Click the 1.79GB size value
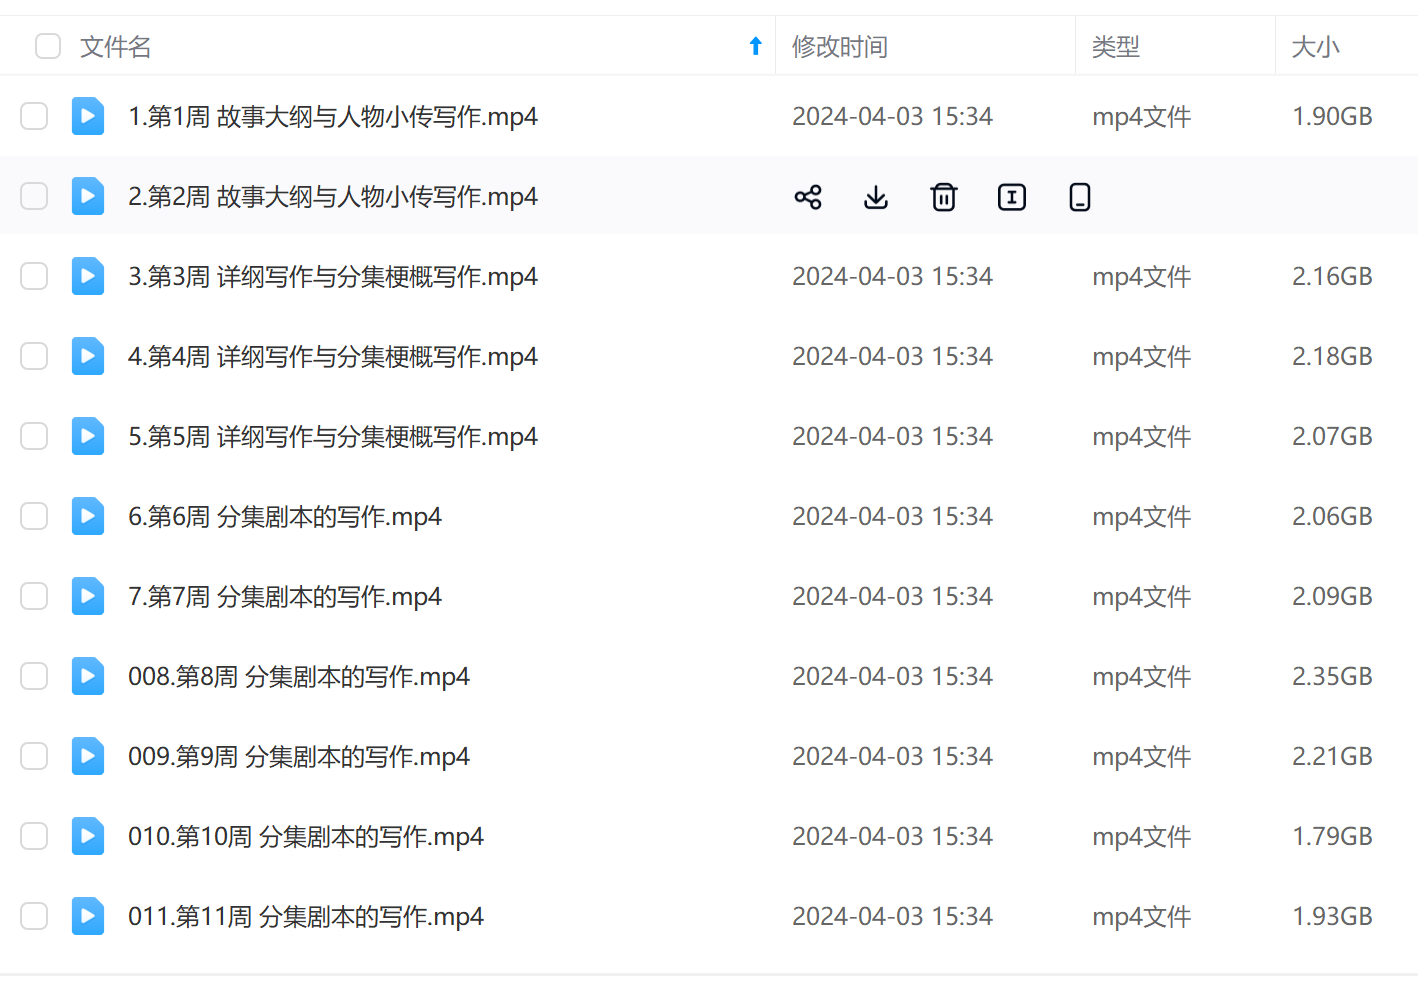The image size is (1418, 984). pos(1332,837)
